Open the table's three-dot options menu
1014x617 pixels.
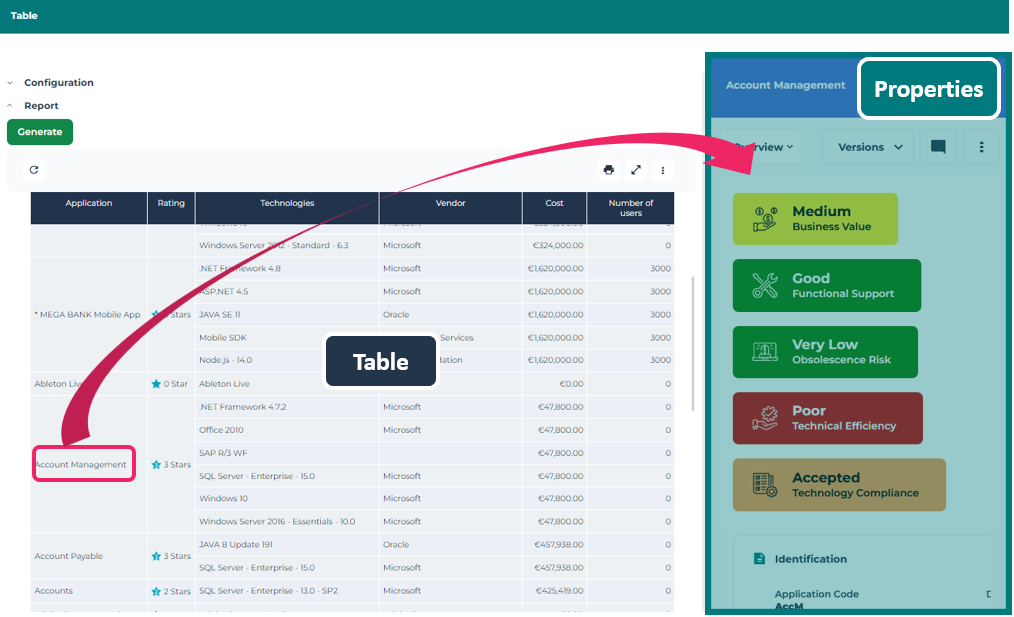[x=662, y=170]
